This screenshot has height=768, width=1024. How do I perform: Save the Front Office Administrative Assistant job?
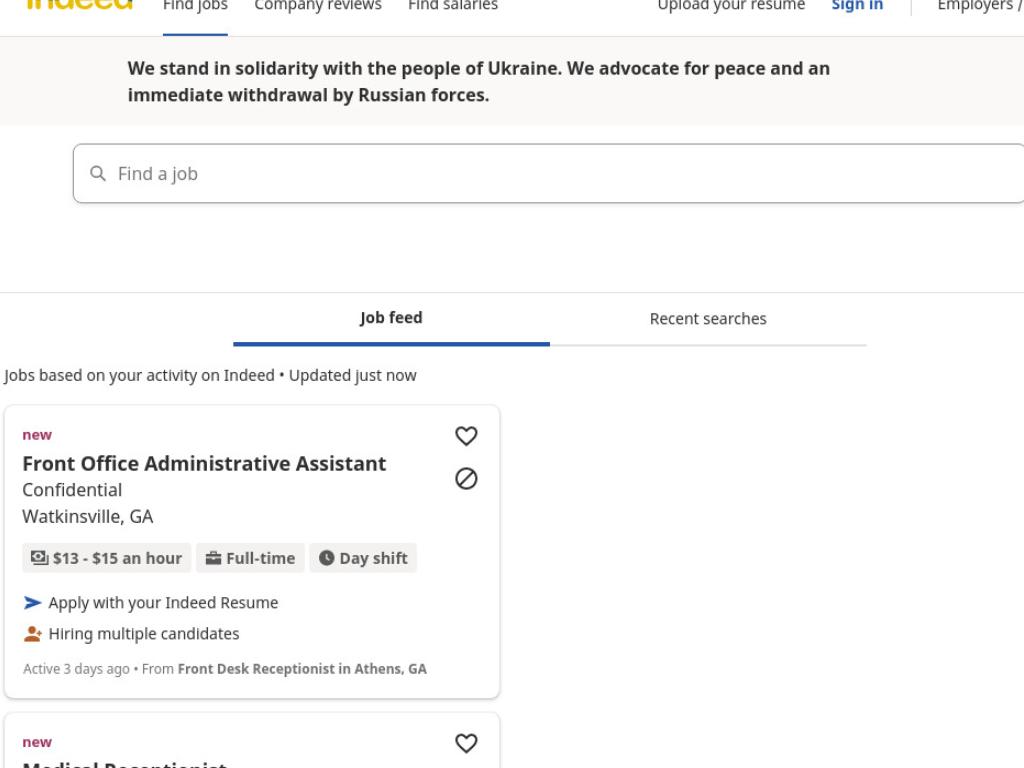click(x=466, y=436)
